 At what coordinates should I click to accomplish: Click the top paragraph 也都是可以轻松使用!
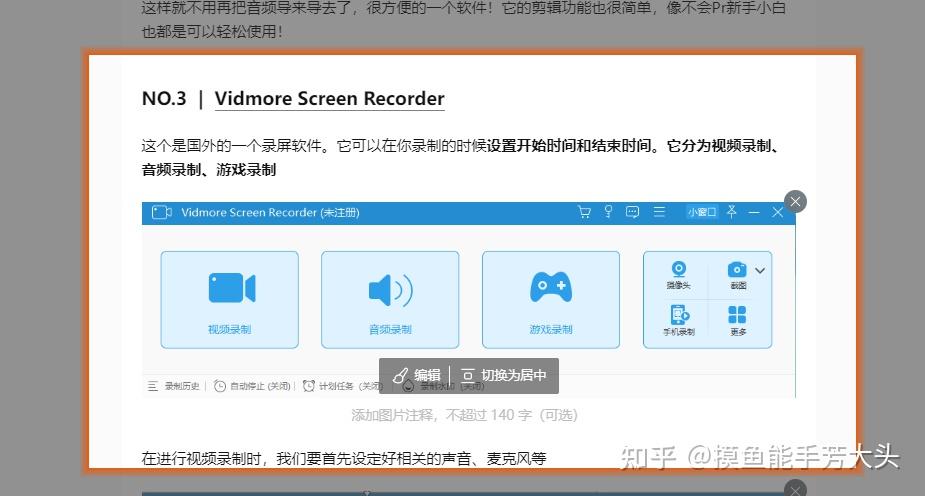click(x=212, y=31)
